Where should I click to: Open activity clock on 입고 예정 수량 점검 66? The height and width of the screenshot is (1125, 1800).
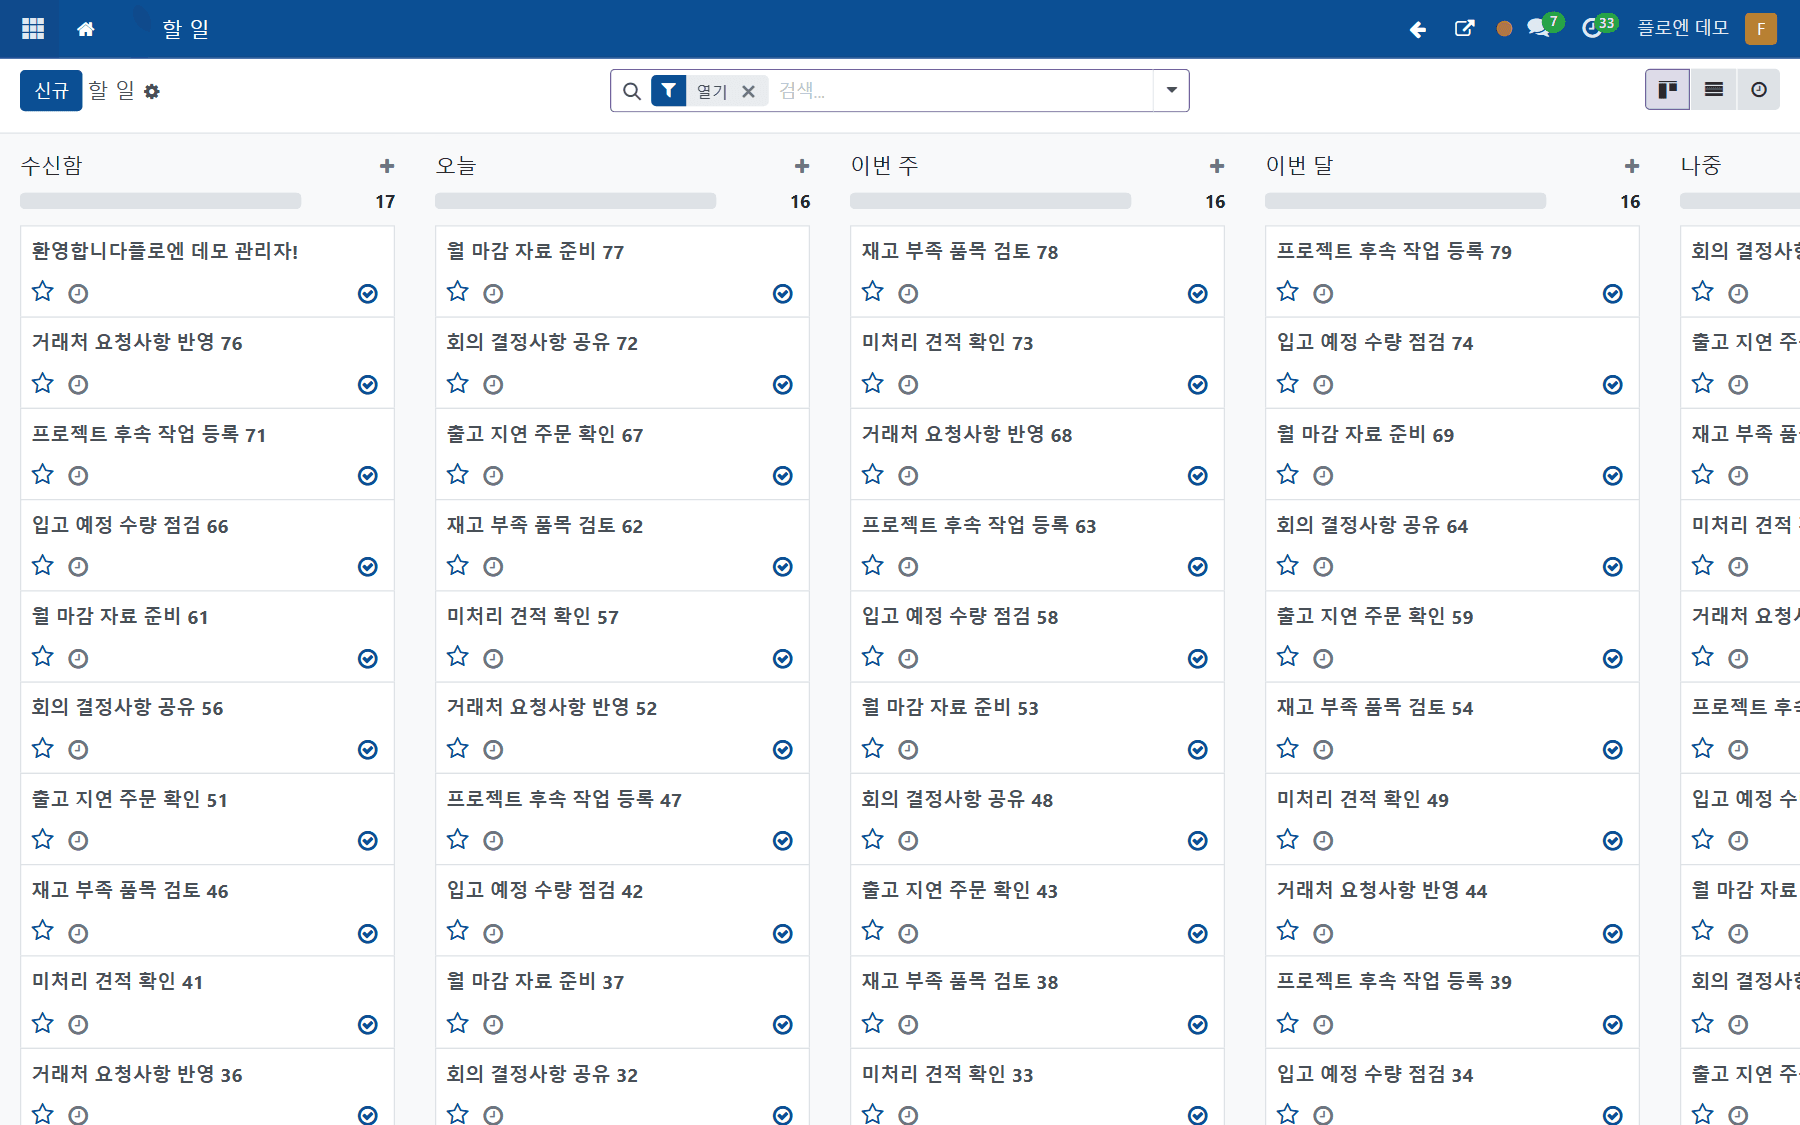tap(78, 567)
